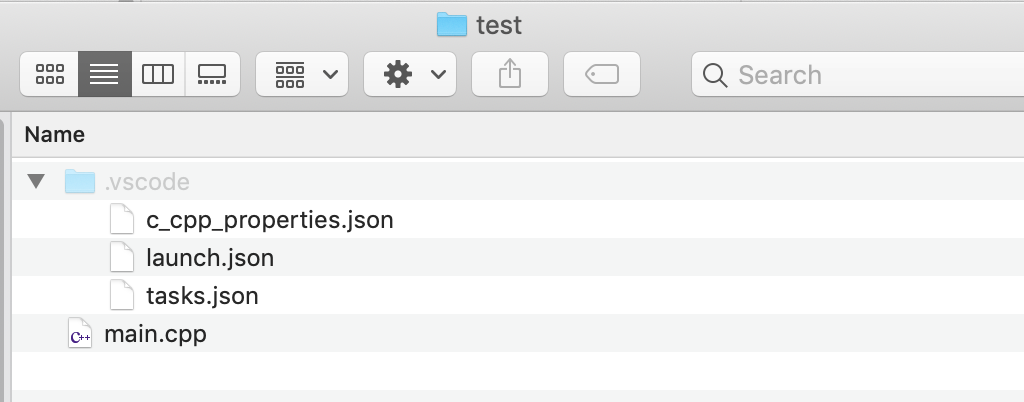Image resolution: width=1024 pixels, height=402 pixels.
Task: Click the Edit Tags button
Action: click(602, 74)
